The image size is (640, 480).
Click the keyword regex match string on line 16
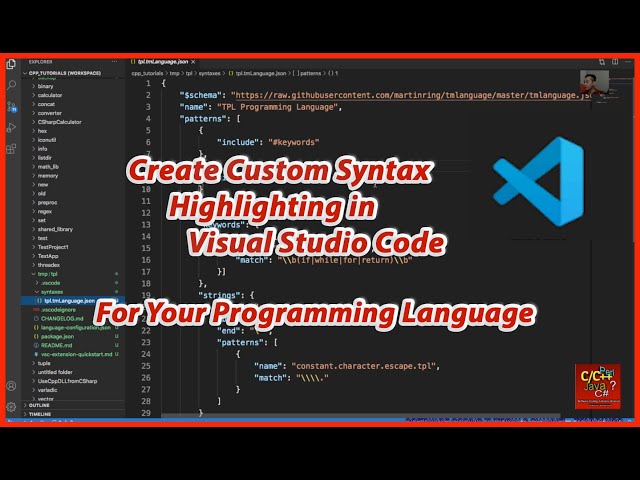[x=345, y=260]
